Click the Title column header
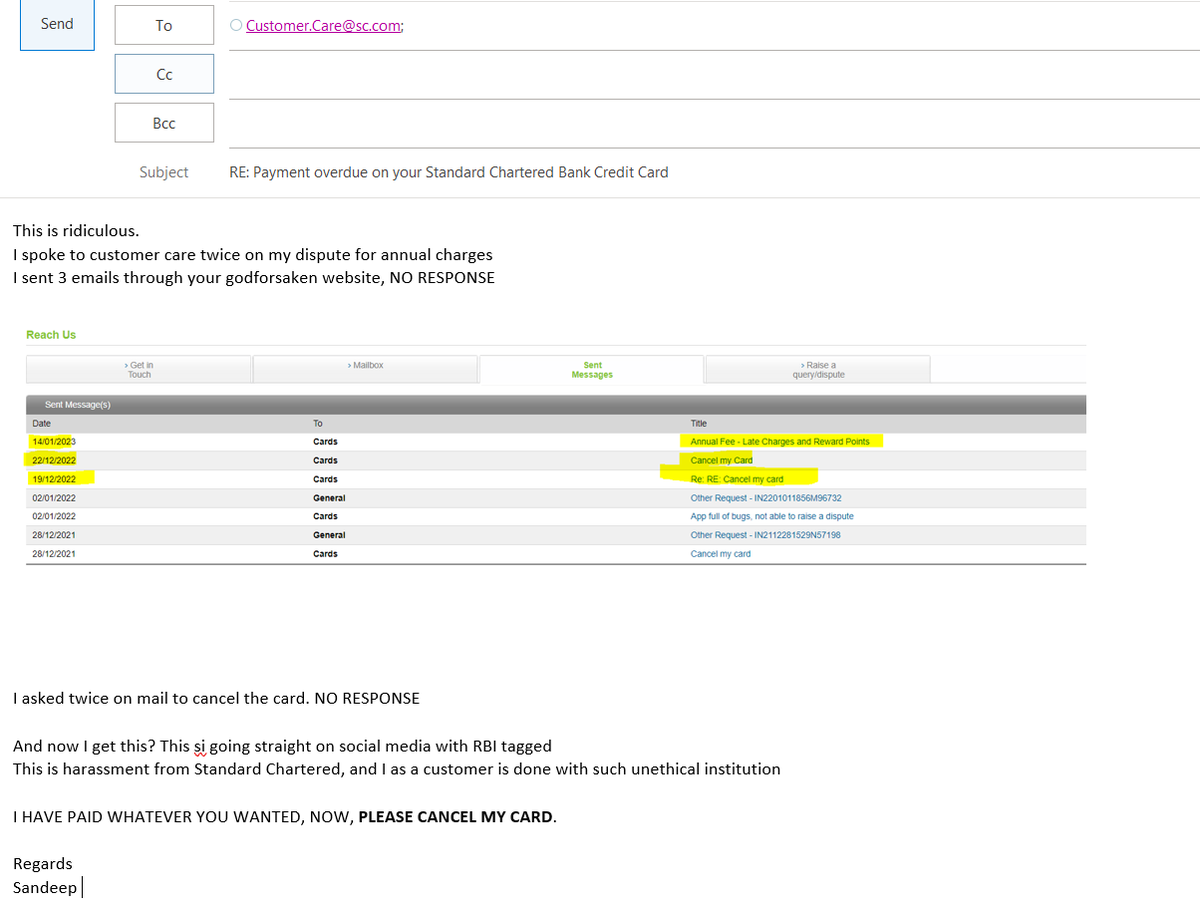Image resolution: width=1200 pixels, height=910 pixels. click(x=699, y=424)
